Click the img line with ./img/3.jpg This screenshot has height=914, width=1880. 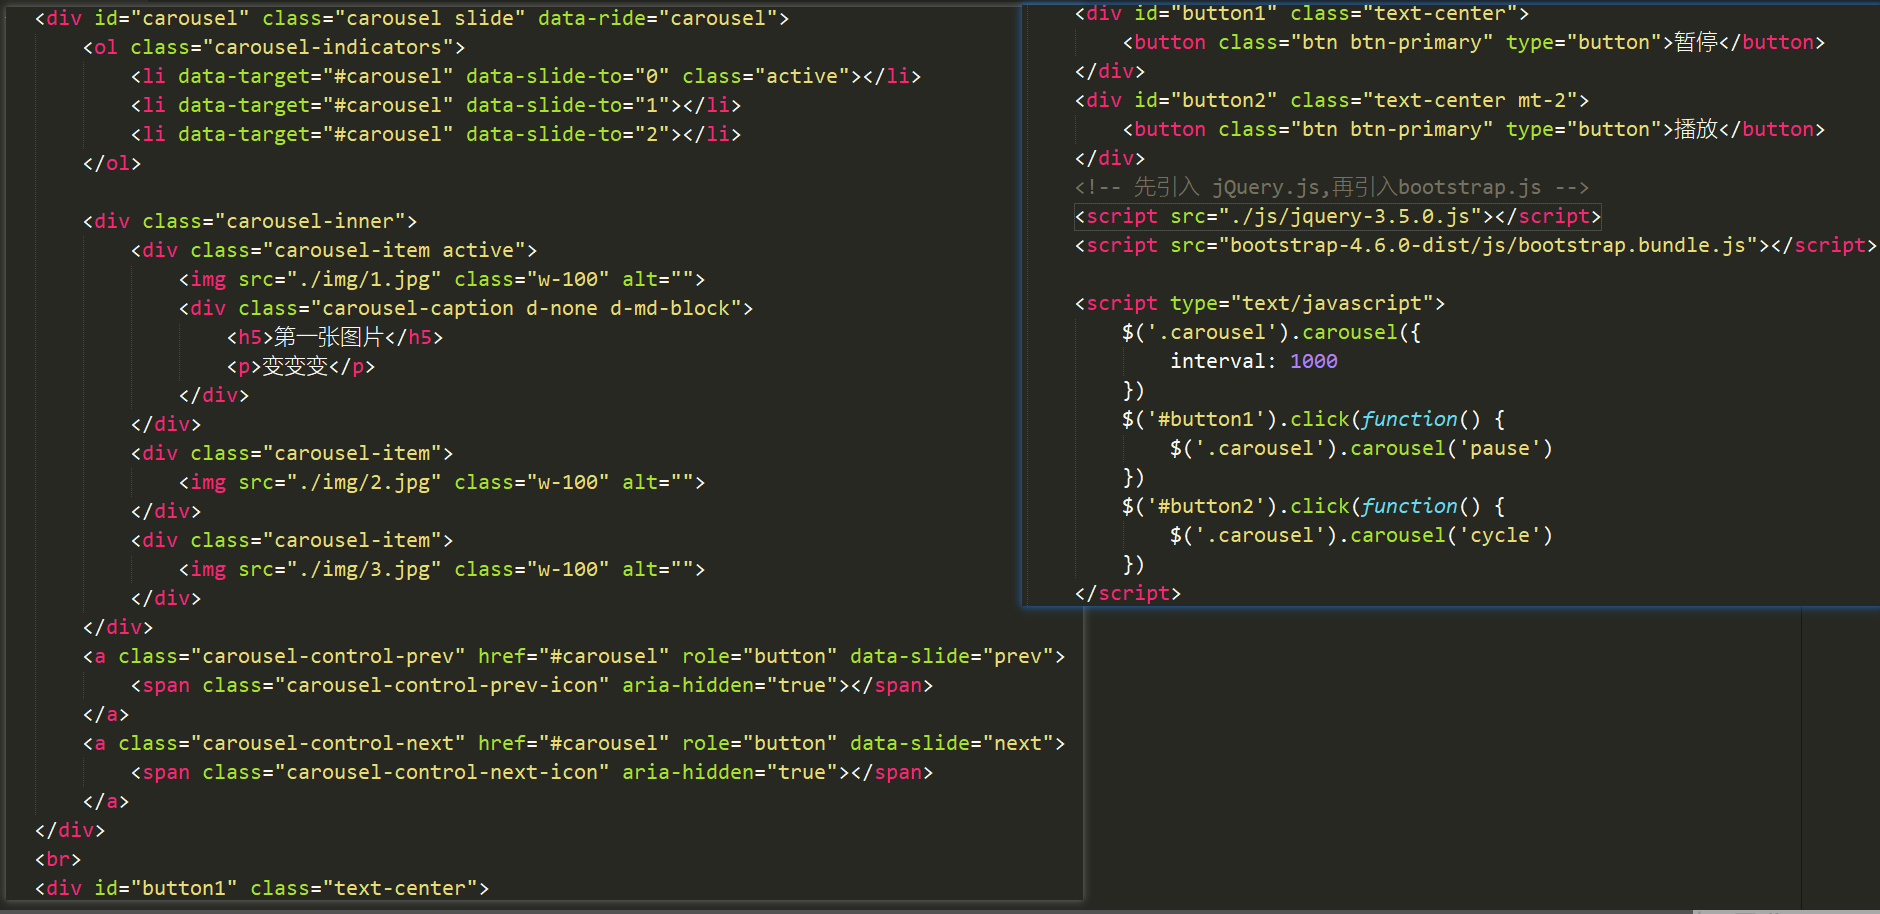[442, 569]
